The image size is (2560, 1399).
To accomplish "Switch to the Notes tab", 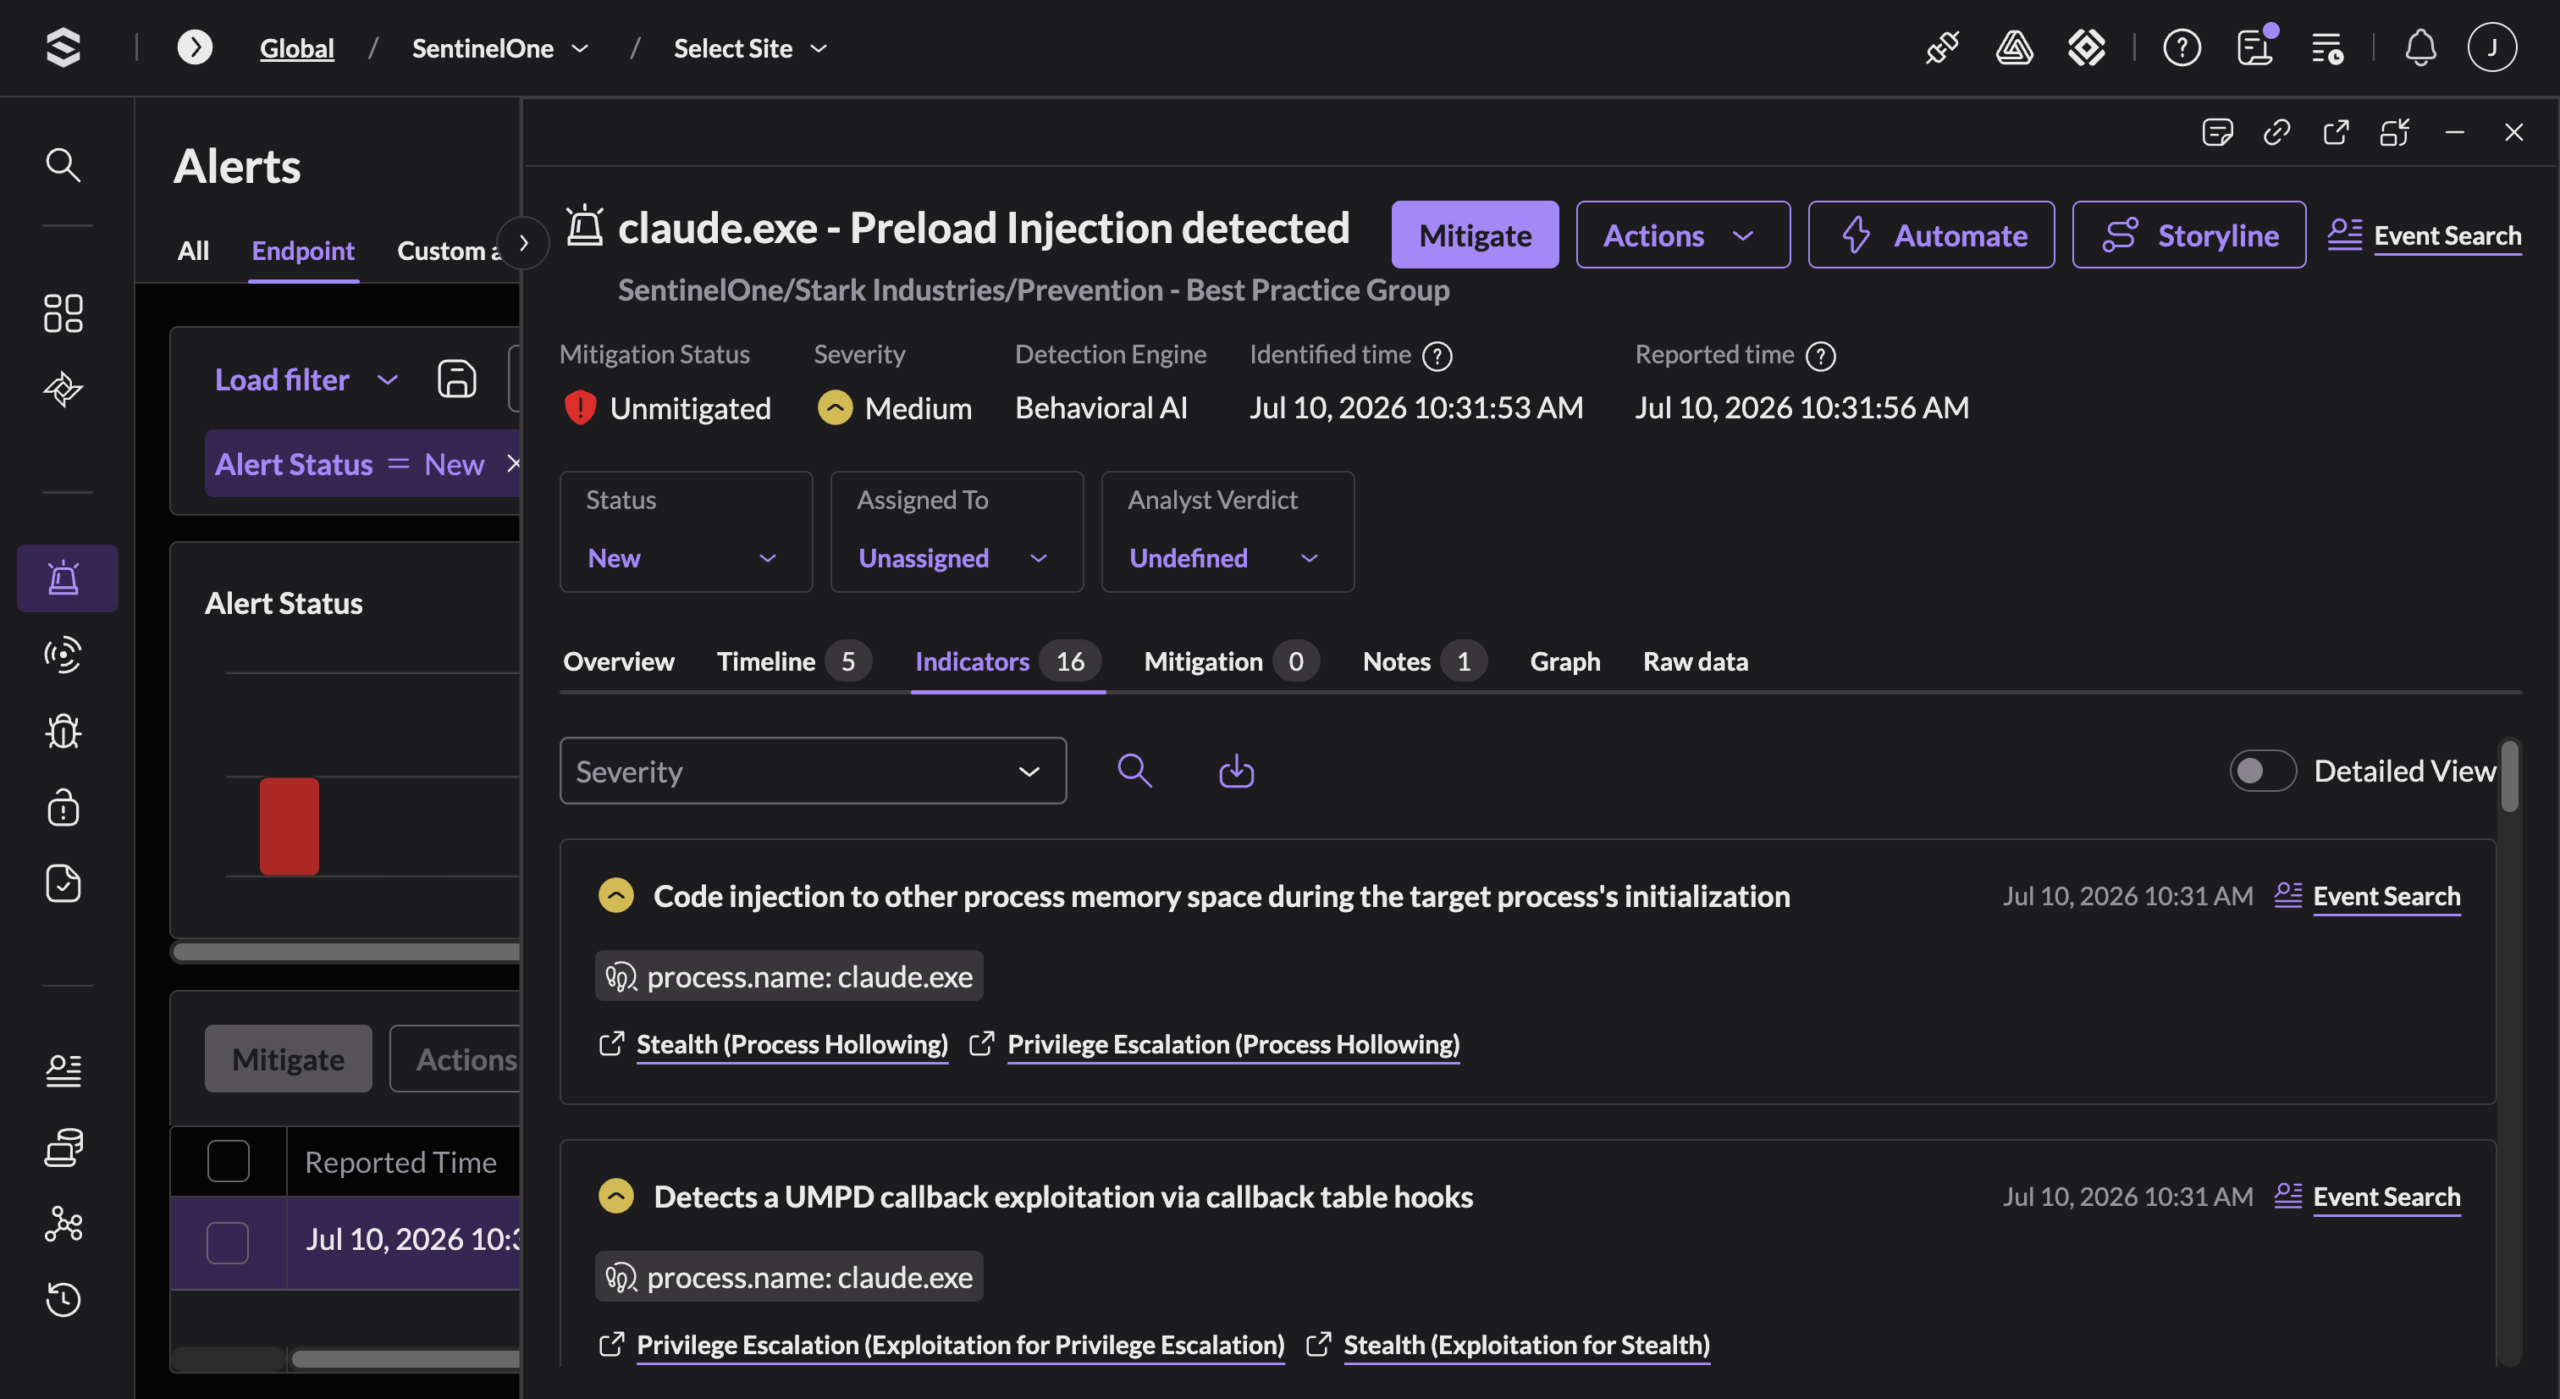I will (x=1424, y=661).
